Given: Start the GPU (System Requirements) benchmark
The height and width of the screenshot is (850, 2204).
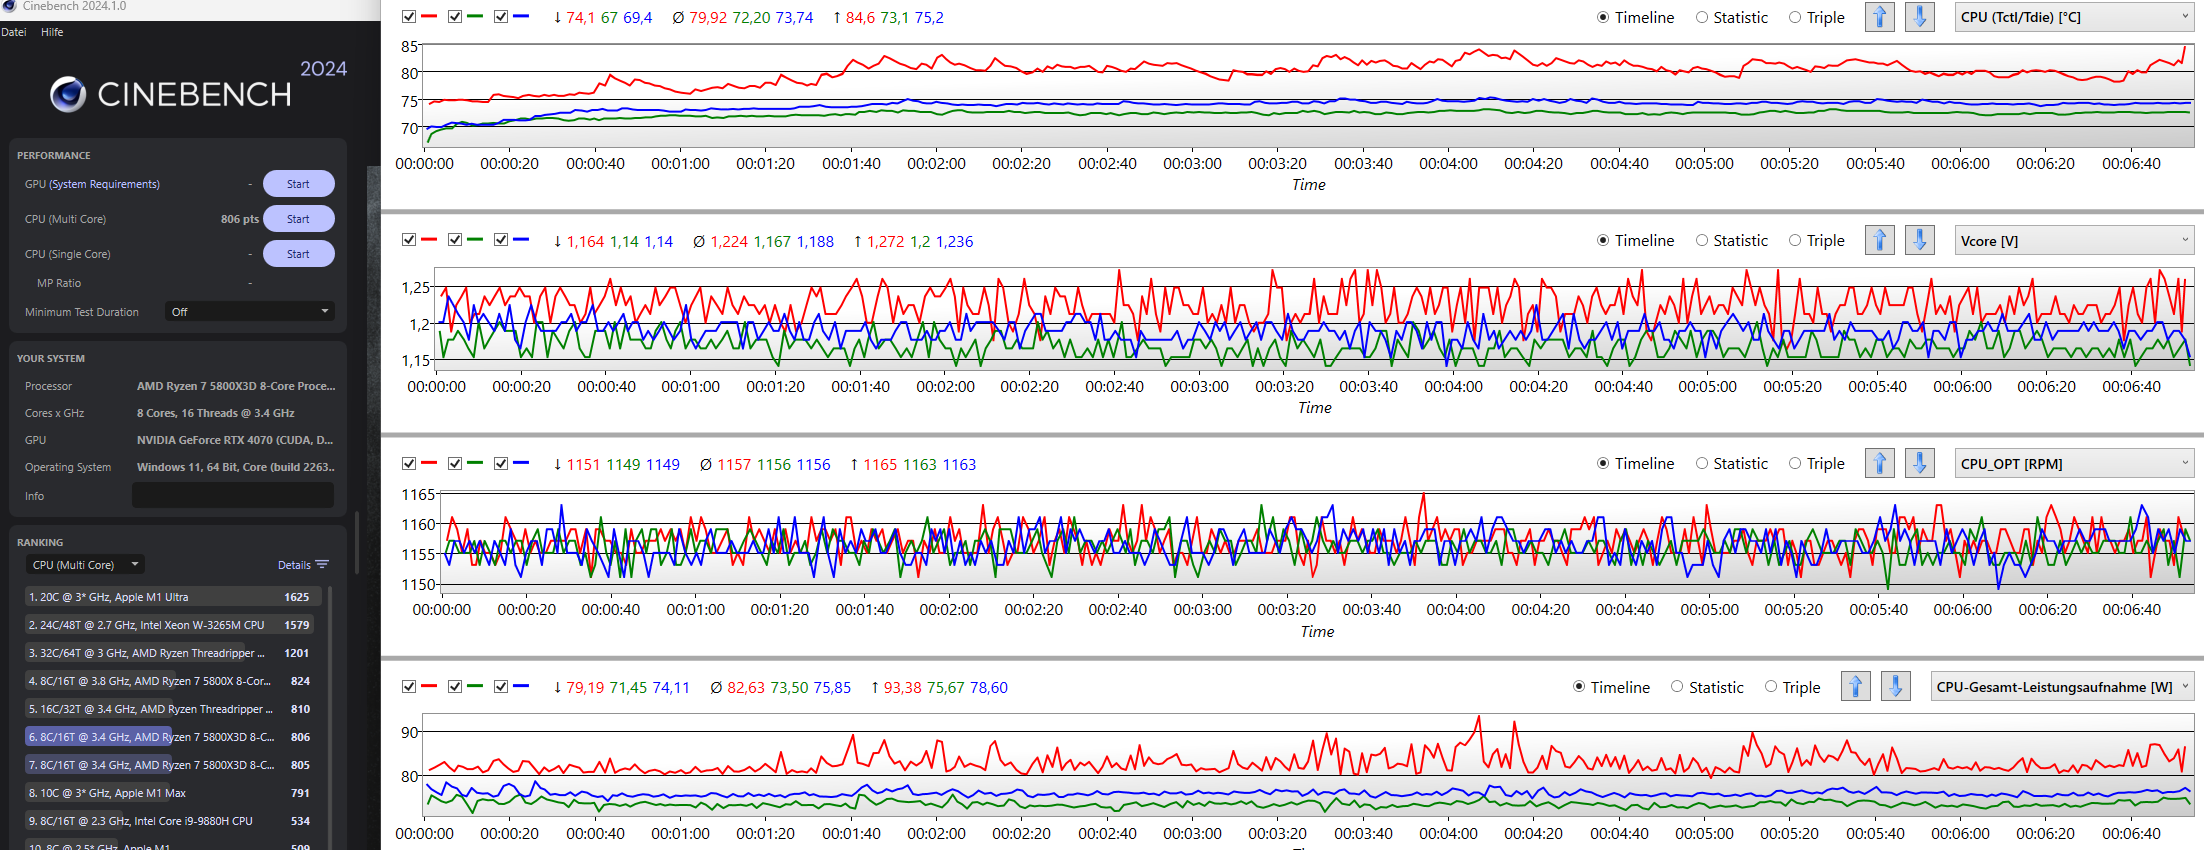Looking at the screenshot, I should [298, 184].
